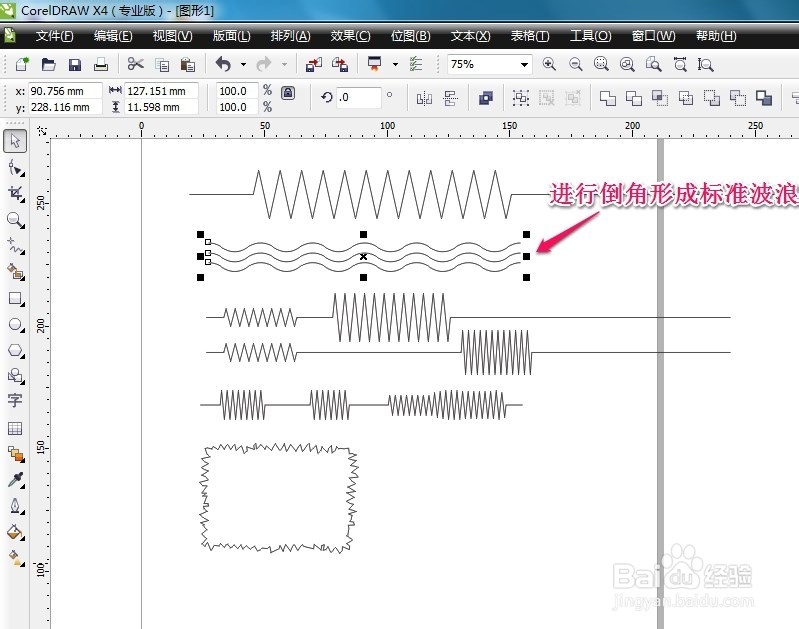Select the Shape edit tool

[x=15, y=168]
